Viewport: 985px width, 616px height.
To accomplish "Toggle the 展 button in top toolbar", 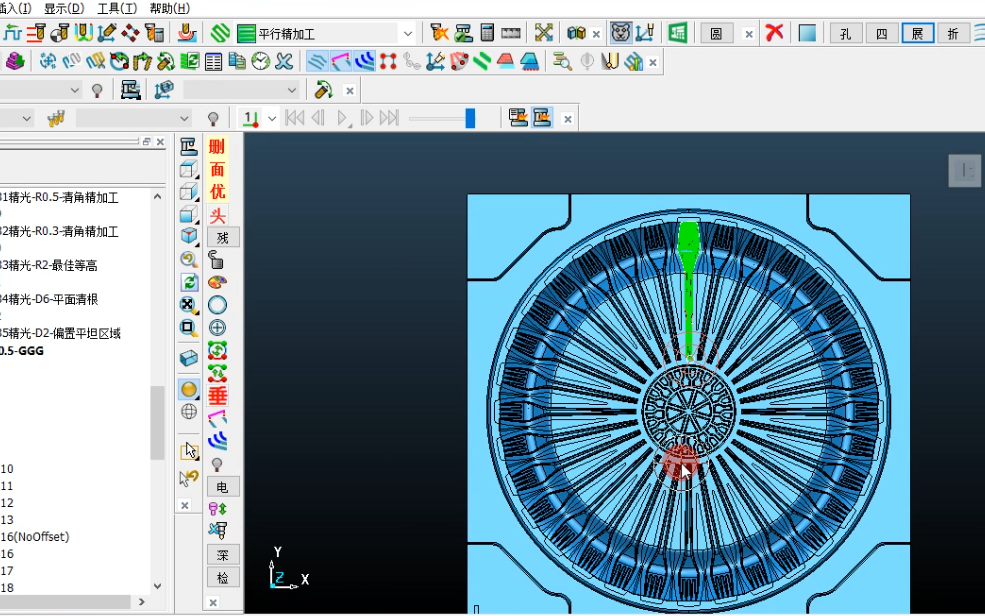I will (917, 33).
